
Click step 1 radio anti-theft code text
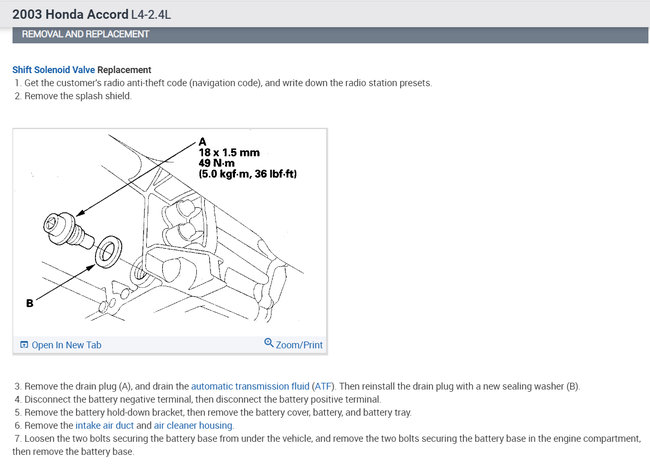223,83
